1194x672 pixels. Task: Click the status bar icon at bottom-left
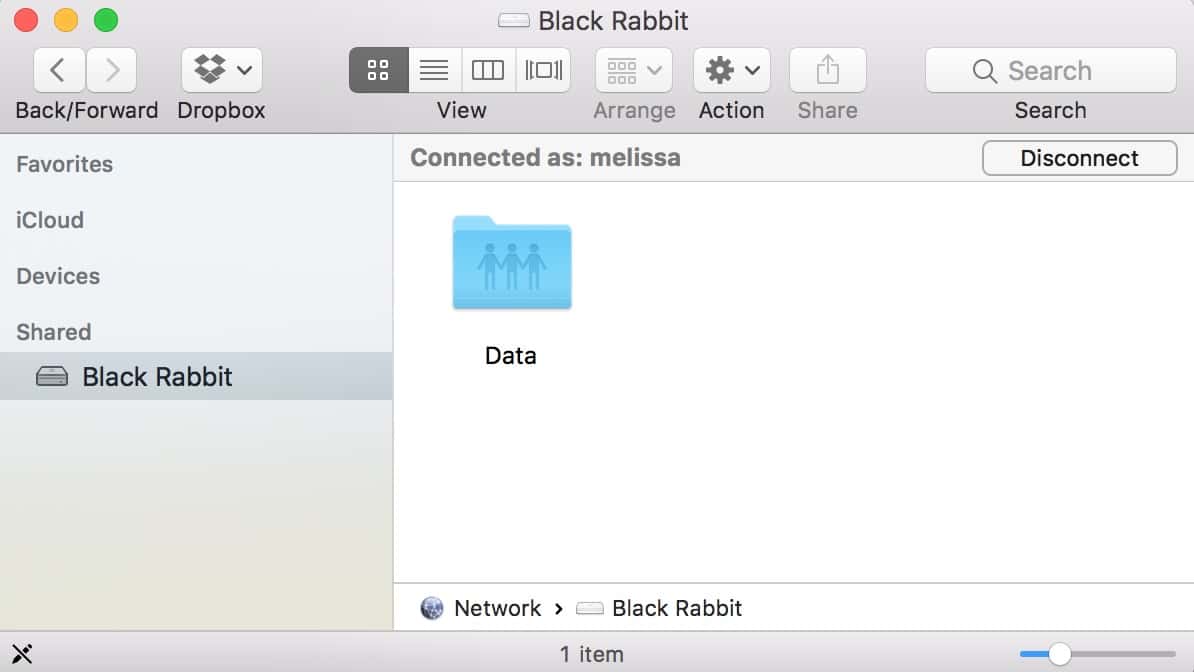click(22, 655)
